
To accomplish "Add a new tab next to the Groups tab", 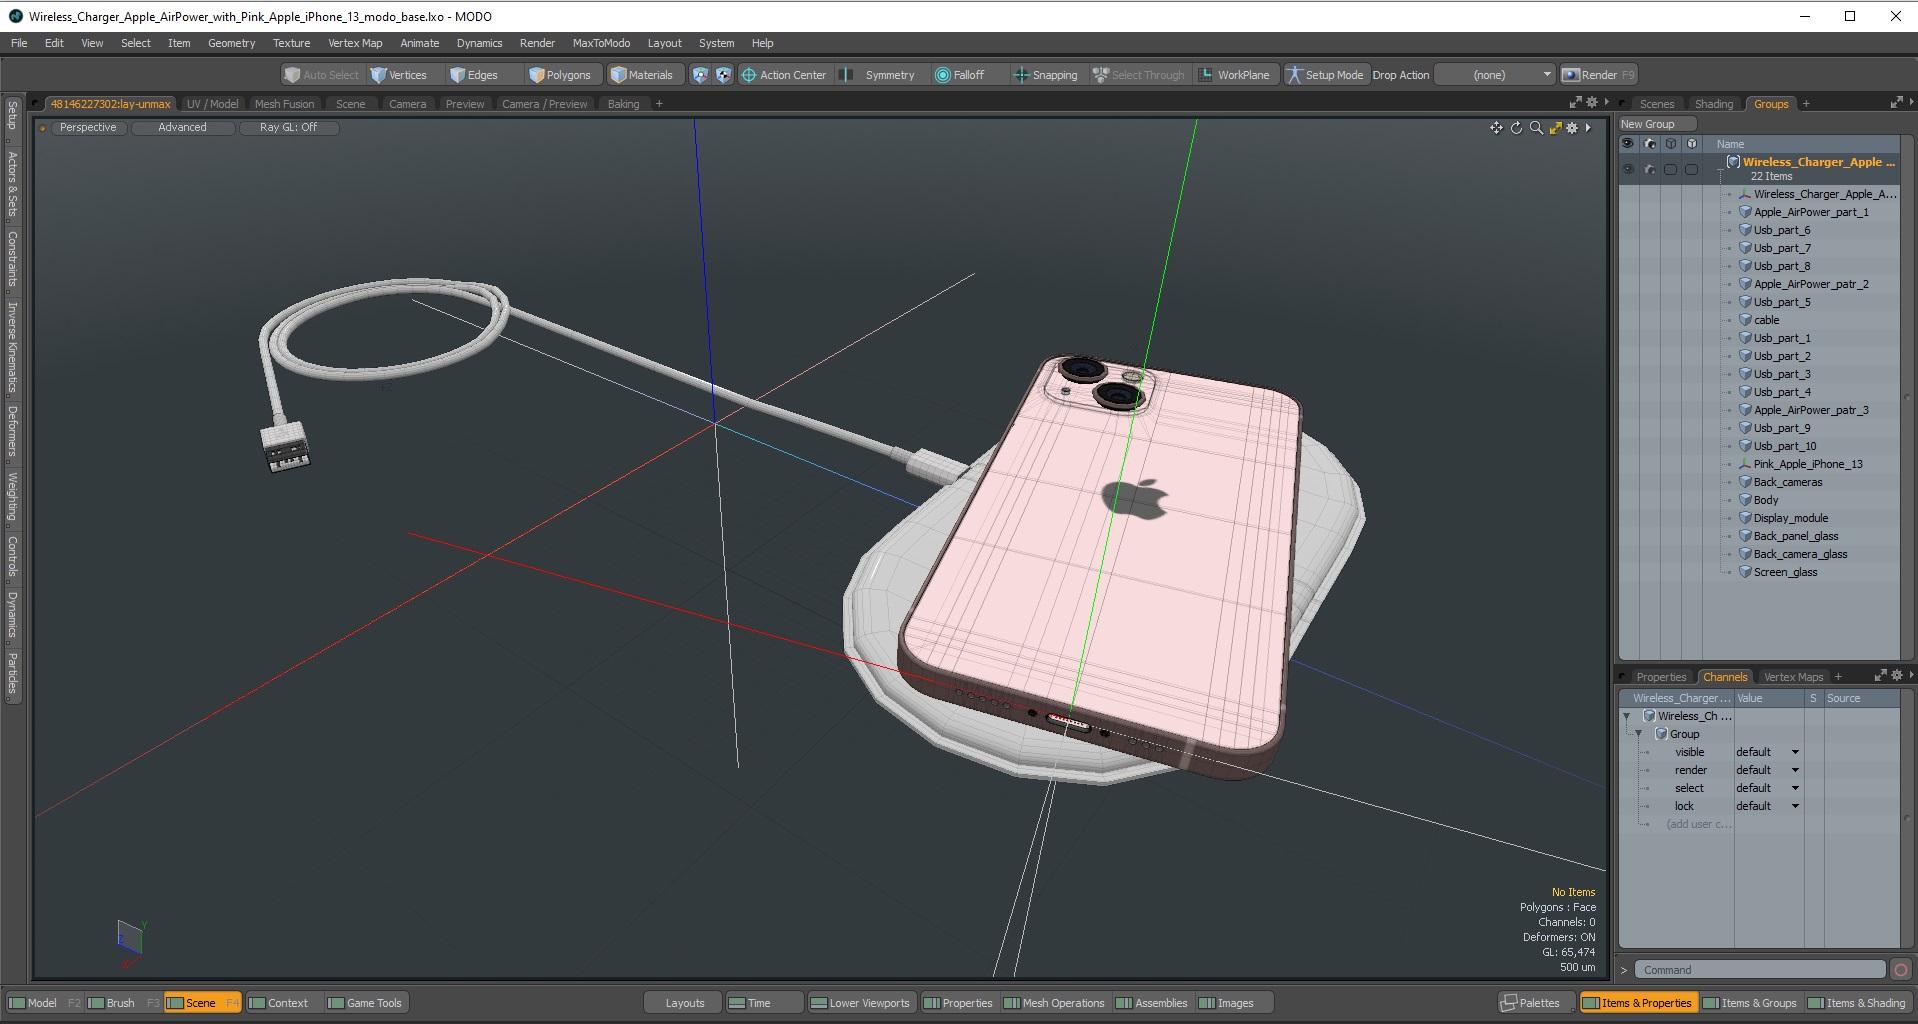I will (1806, 104).
